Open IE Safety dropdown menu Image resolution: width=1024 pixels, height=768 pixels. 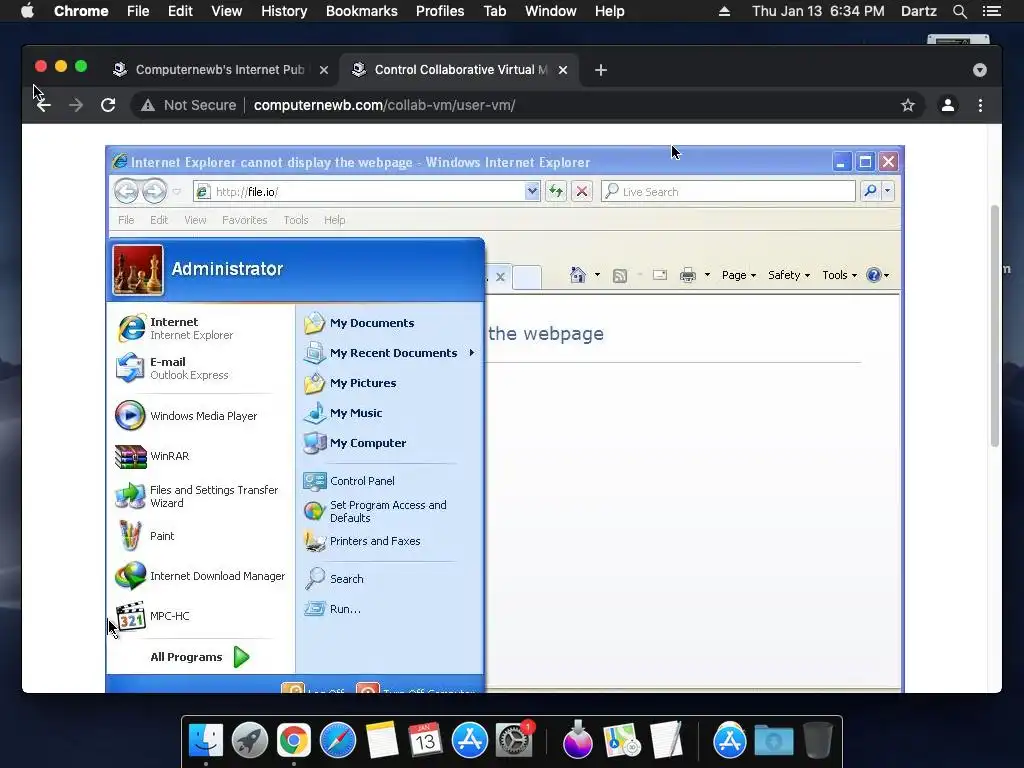tap(788, 275)
